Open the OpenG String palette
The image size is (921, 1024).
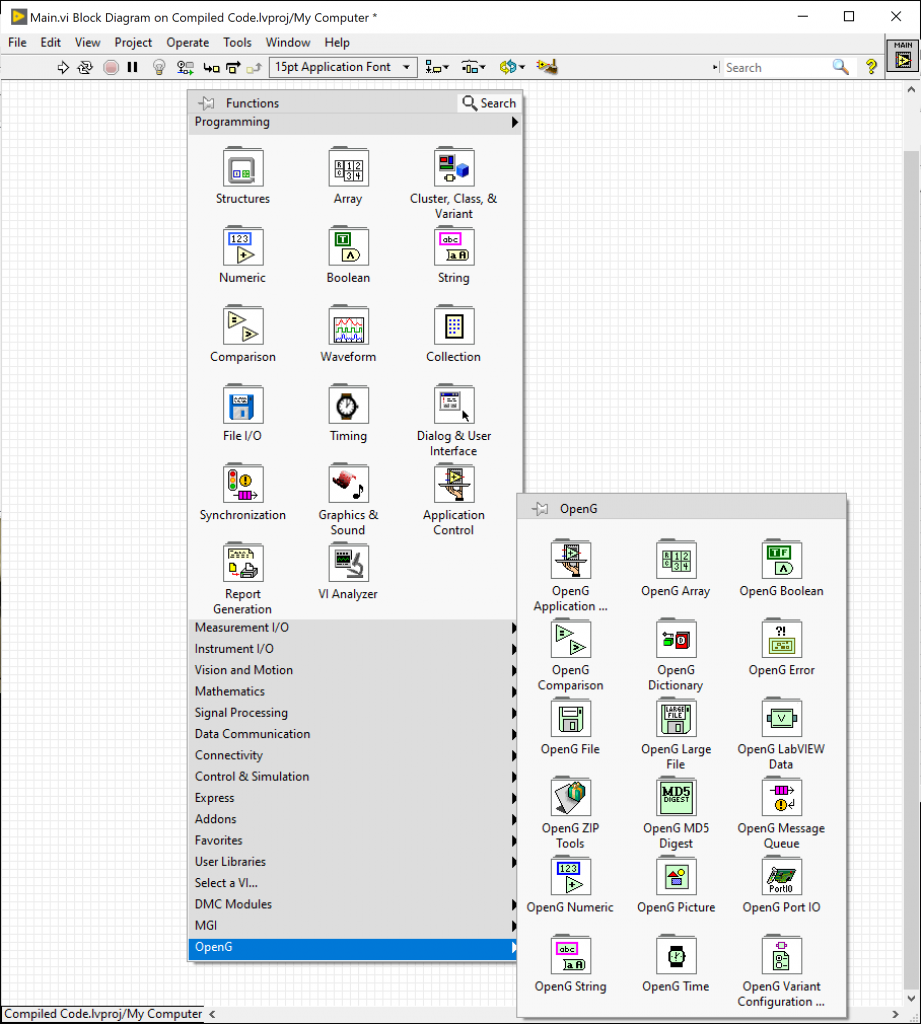tap(570, 955)
